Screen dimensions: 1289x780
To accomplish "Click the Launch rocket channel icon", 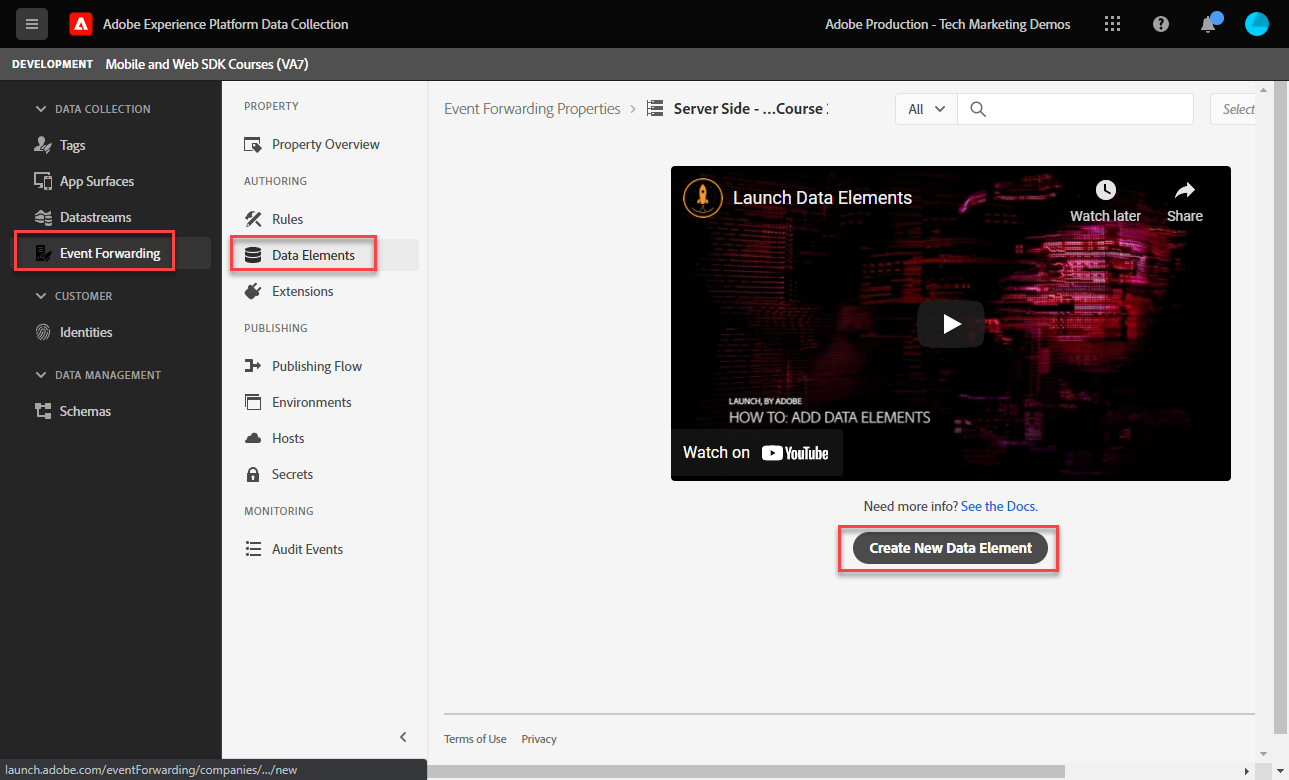I will (x=703, y=197).
